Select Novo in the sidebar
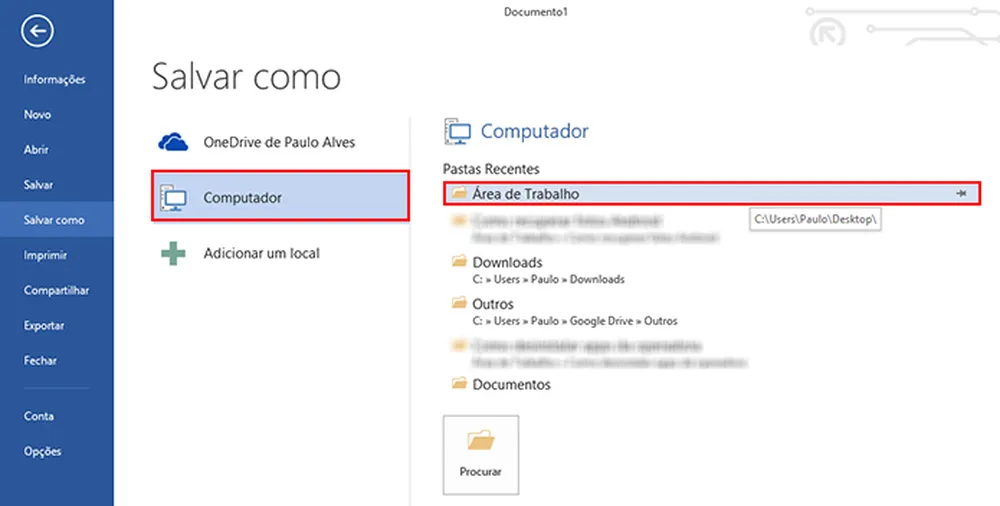Image resolution: width=1000 pixels, height=506 pixels. coord(38,115)
